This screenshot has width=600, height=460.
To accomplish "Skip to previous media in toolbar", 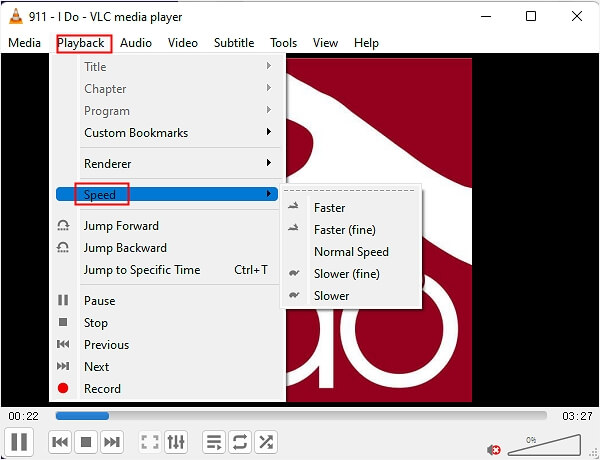I will coord(60,442).
